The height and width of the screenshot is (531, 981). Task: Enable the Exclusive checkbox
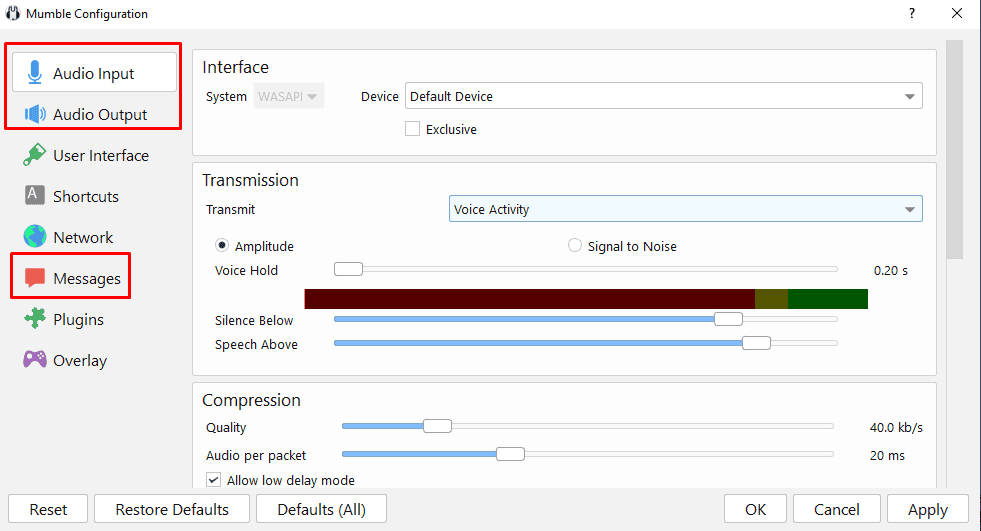pyautogui.click(x=412, y=129)
